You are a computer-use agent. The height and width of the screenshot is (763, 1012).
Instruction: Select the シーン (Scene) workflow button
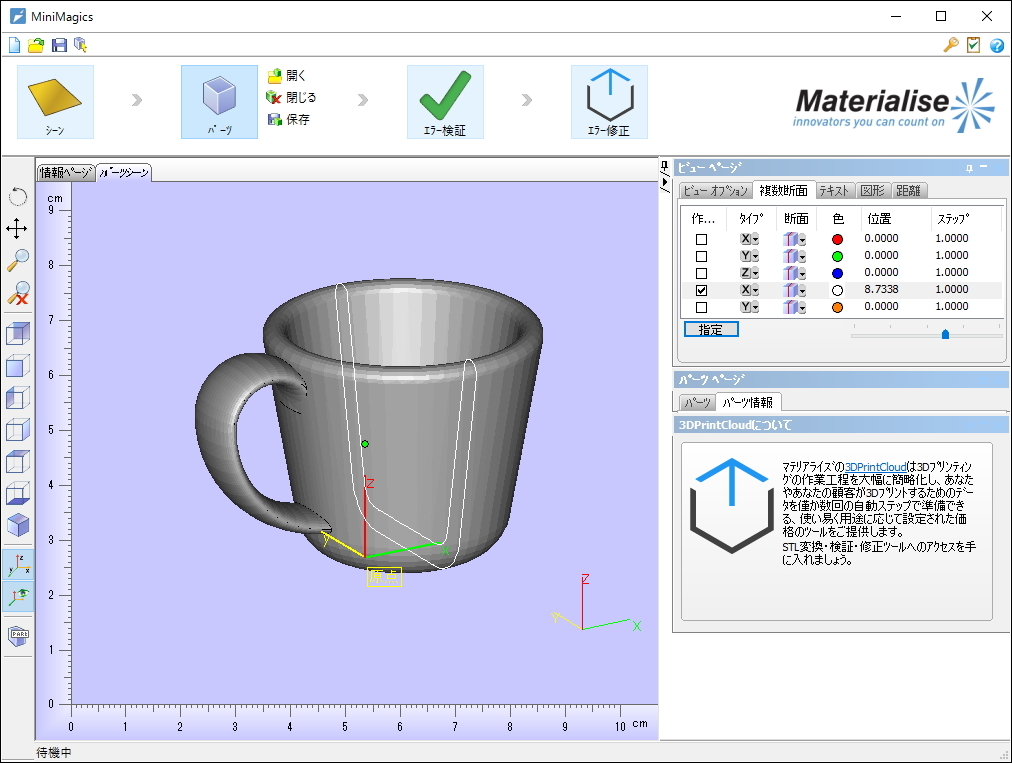pos(55,101)
